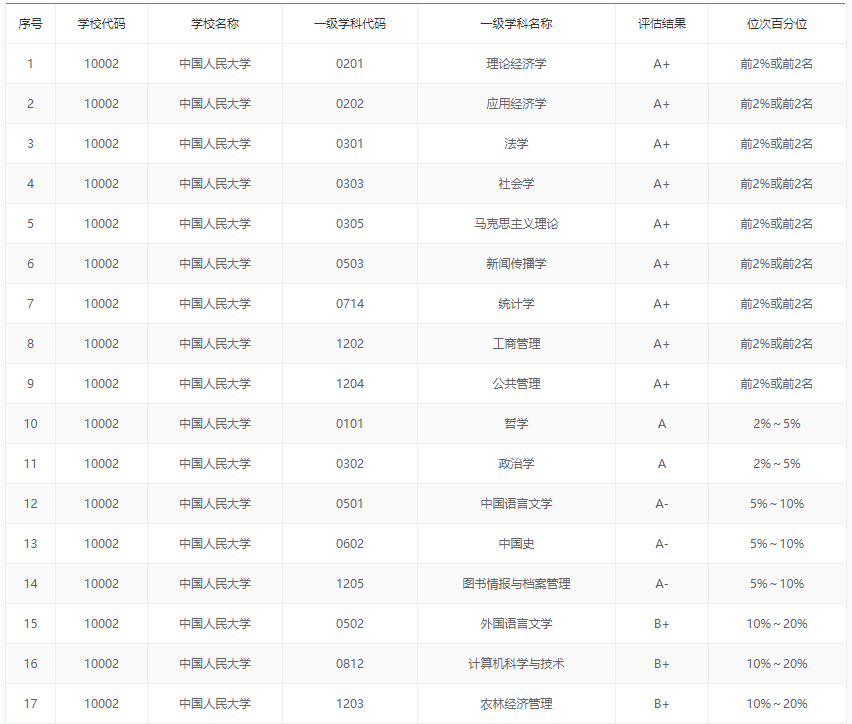The height and width of the screenshot is (724, 852).
Task: Click the A+ result for 公共管理
Action: coord(662,384)
